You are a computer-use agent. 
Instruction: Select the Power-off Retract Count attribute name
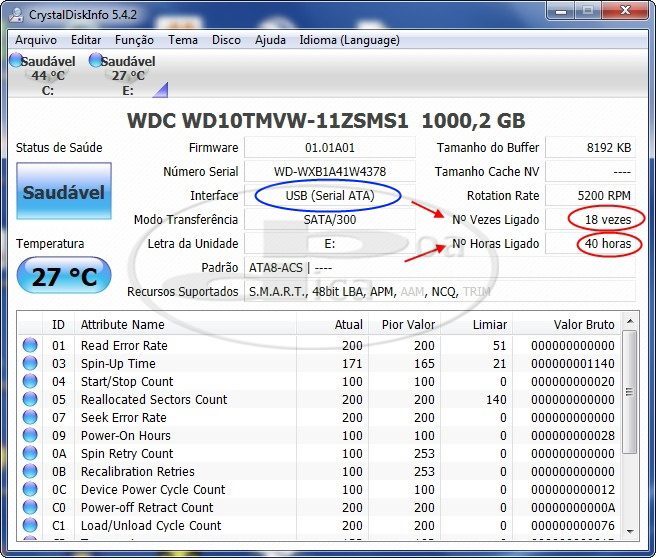(x=147, y=507)
